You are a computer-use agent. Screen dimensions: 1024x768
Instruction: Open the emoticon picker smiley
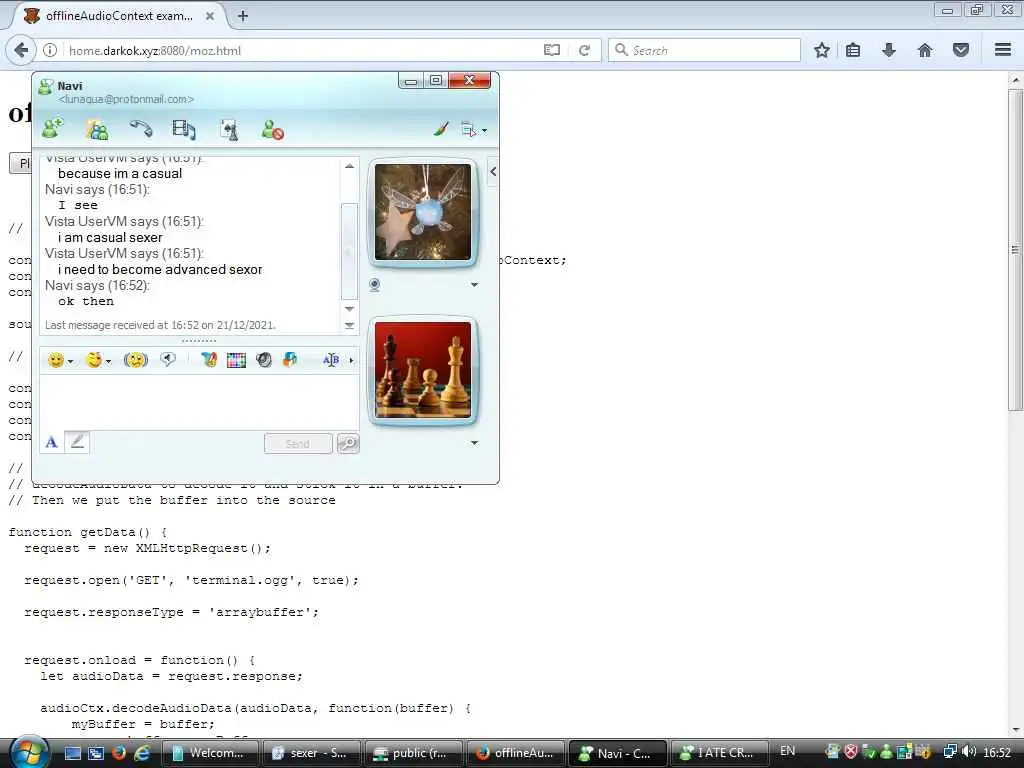(56, 360)
